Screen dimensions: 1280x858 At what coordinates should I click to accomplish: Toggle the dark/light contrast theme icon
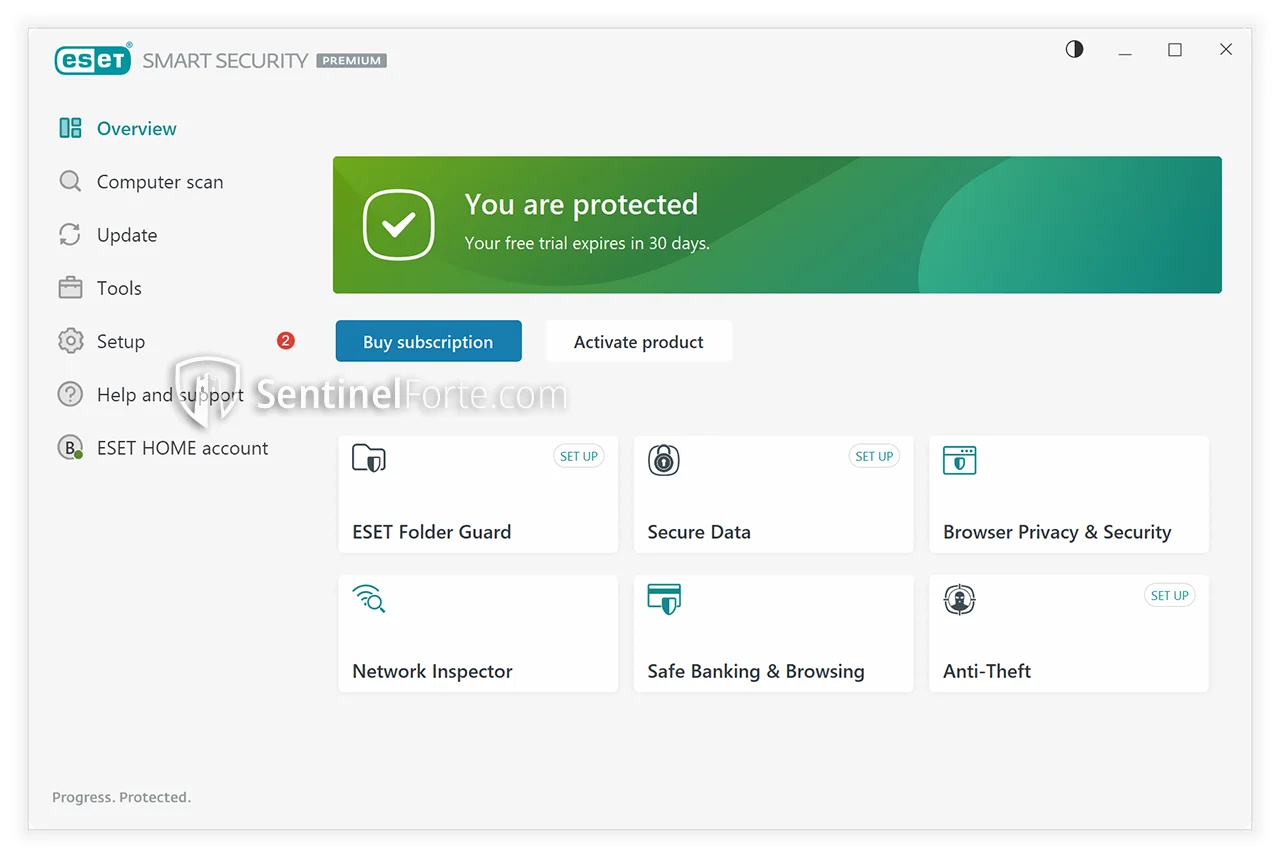click(x=1074, y=49)
